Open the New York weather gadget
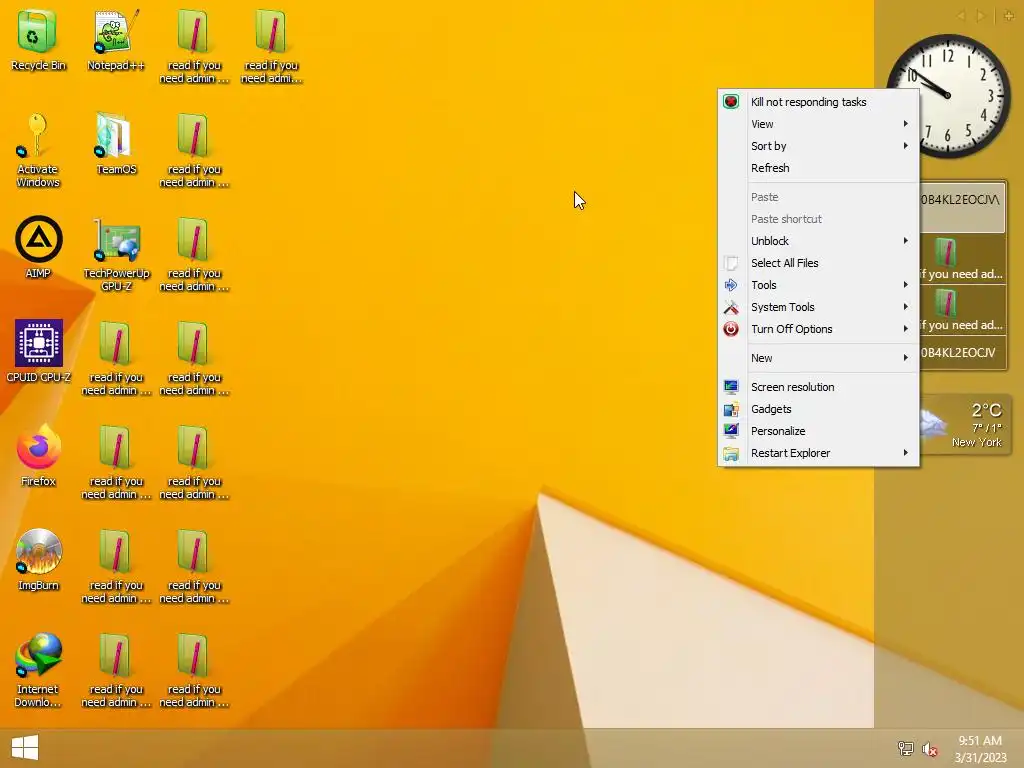This screenshot has width=1024, height=768. pyautogui.click(x=965, y=424)
